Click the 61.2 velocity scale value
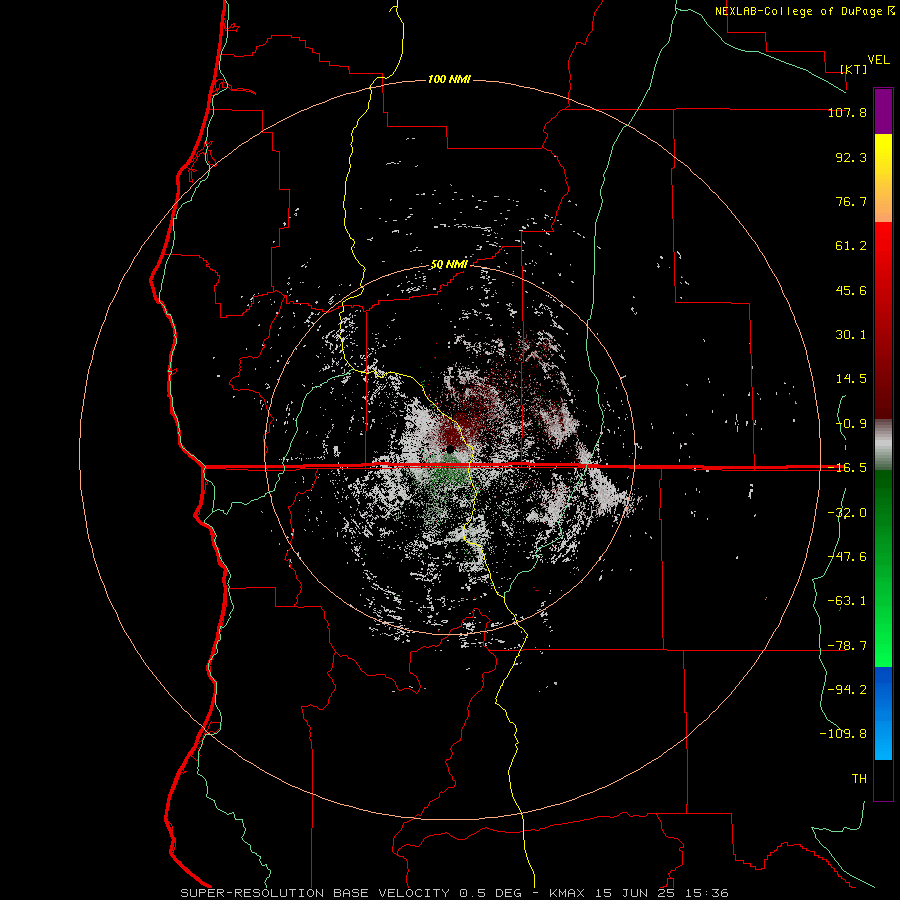This screenshot has width=900, height=900. [851, 246]
